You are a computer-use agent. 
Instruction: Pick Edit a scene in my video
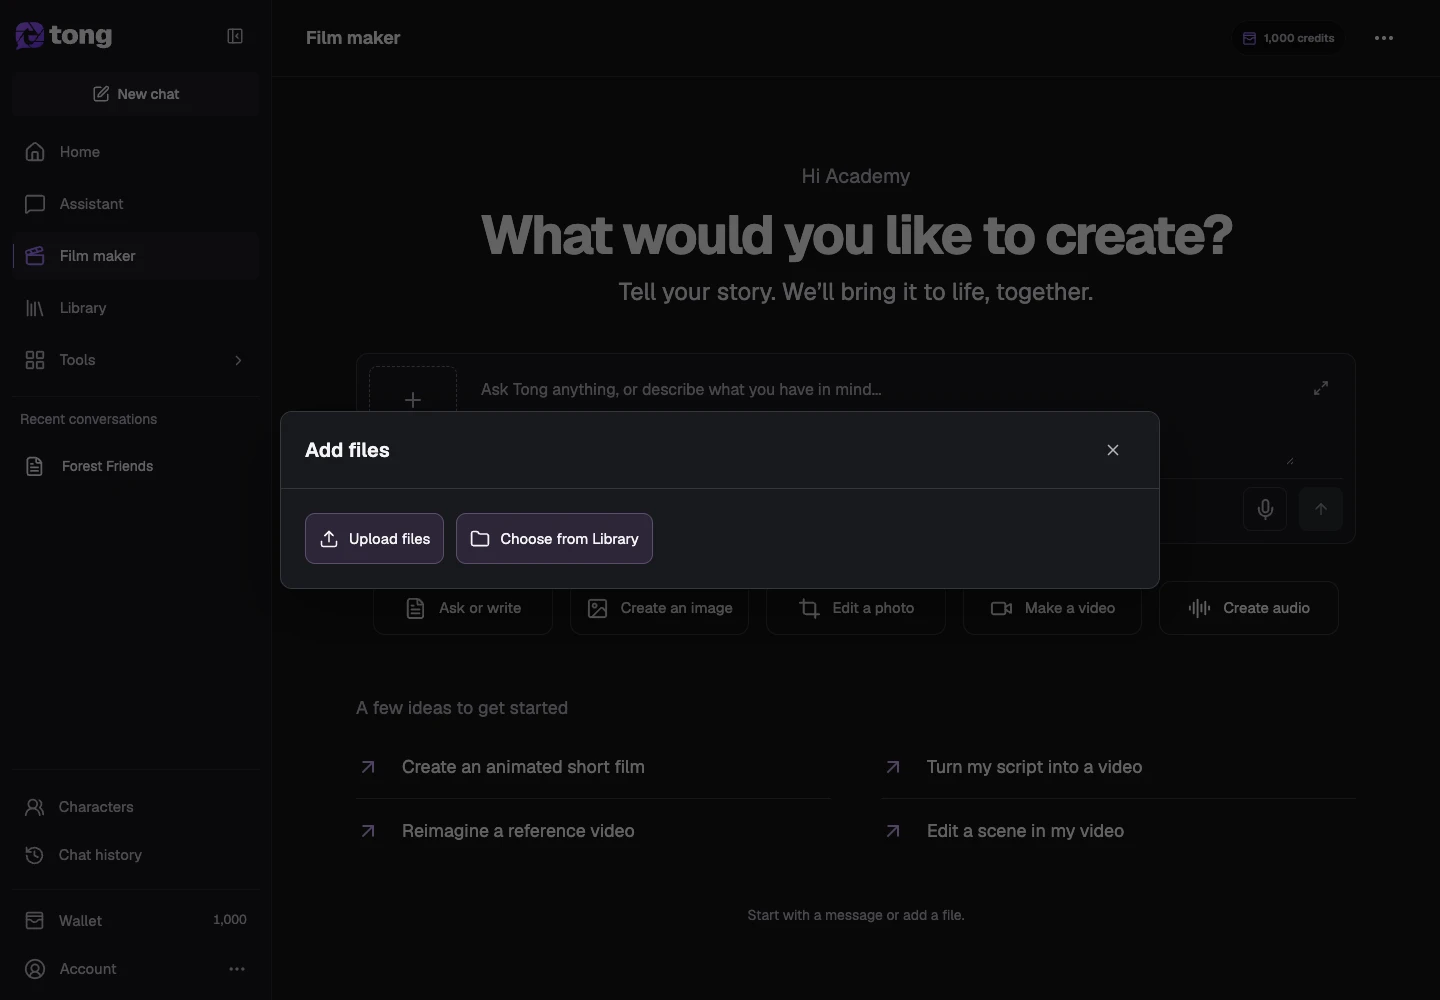point(1118,831)
